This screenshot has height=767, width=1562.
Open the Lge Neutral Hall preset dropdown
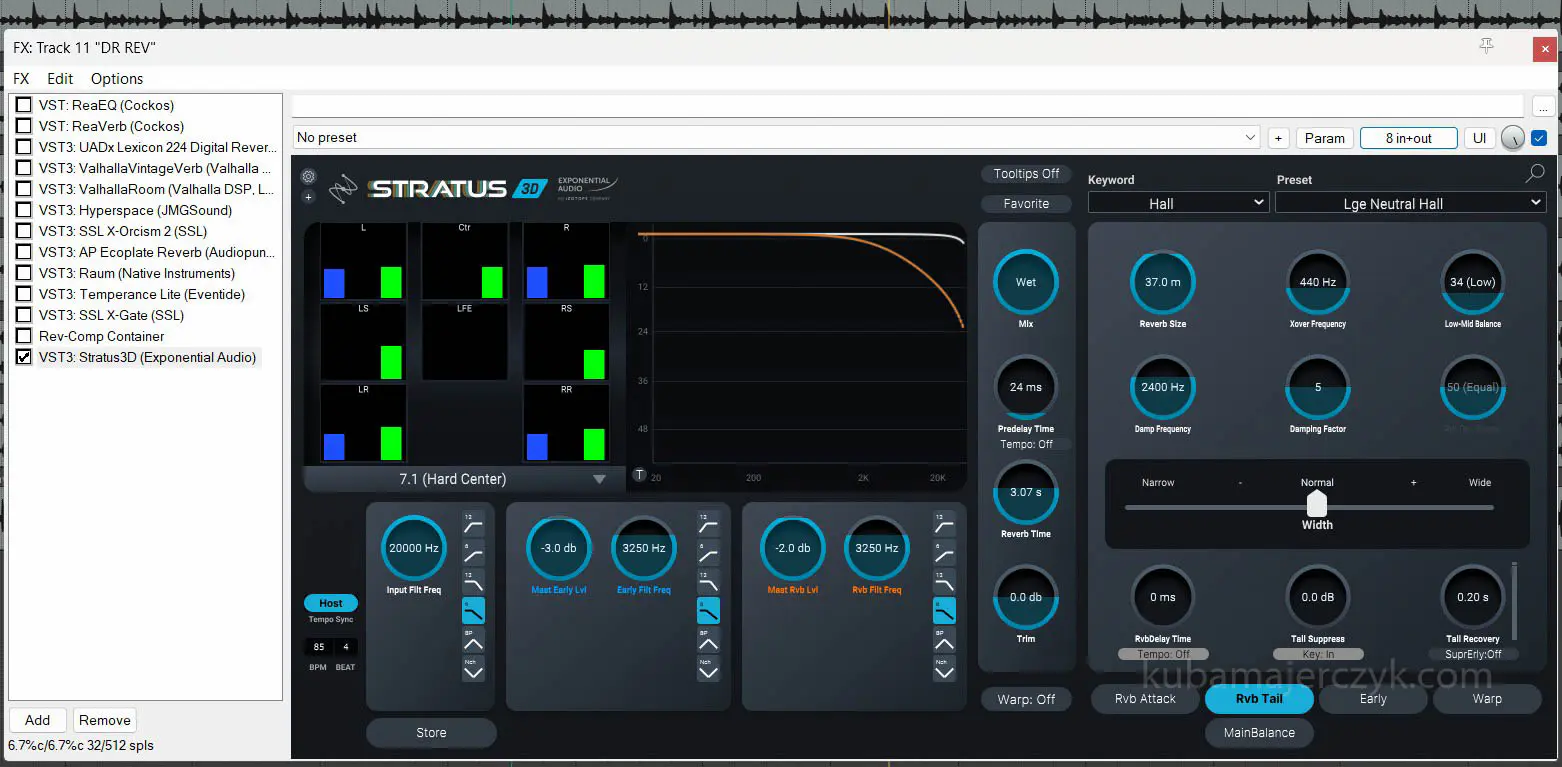point(1410,203)
